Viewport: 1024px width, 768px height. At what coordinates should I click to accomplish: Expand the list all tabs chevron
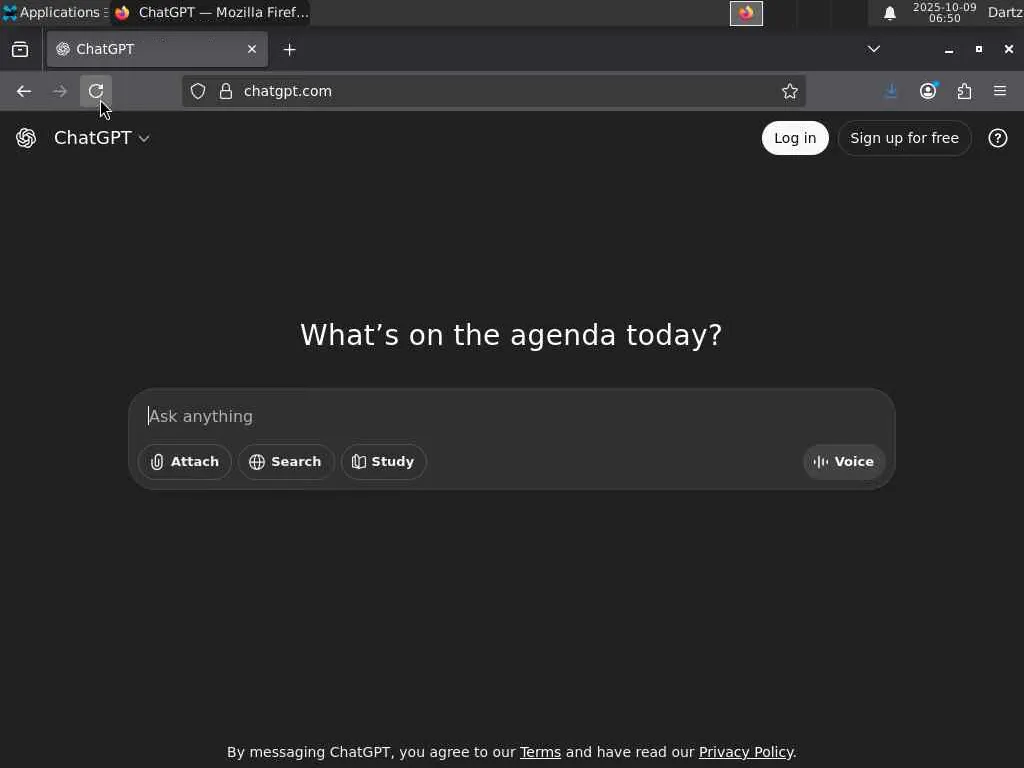coord(873,49)
